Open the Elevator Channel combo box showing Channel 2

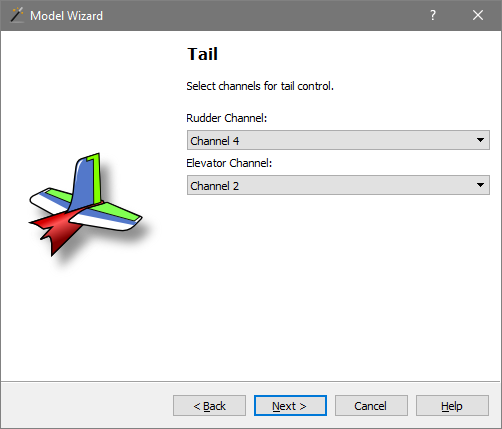point(338,185)
